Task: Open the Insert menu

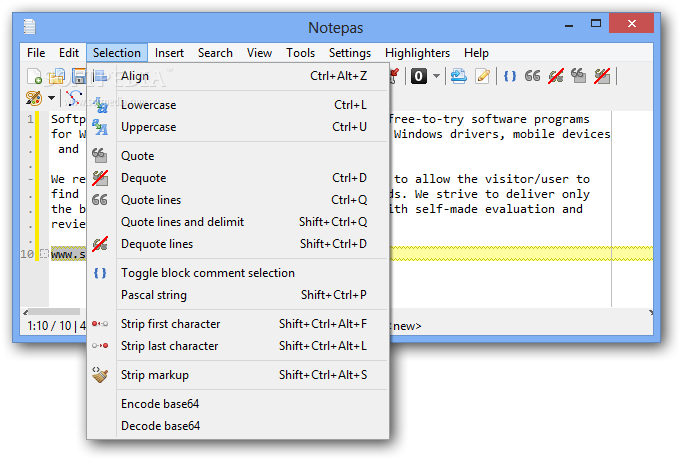Action: pyautogui.click(x=169, y=53)
